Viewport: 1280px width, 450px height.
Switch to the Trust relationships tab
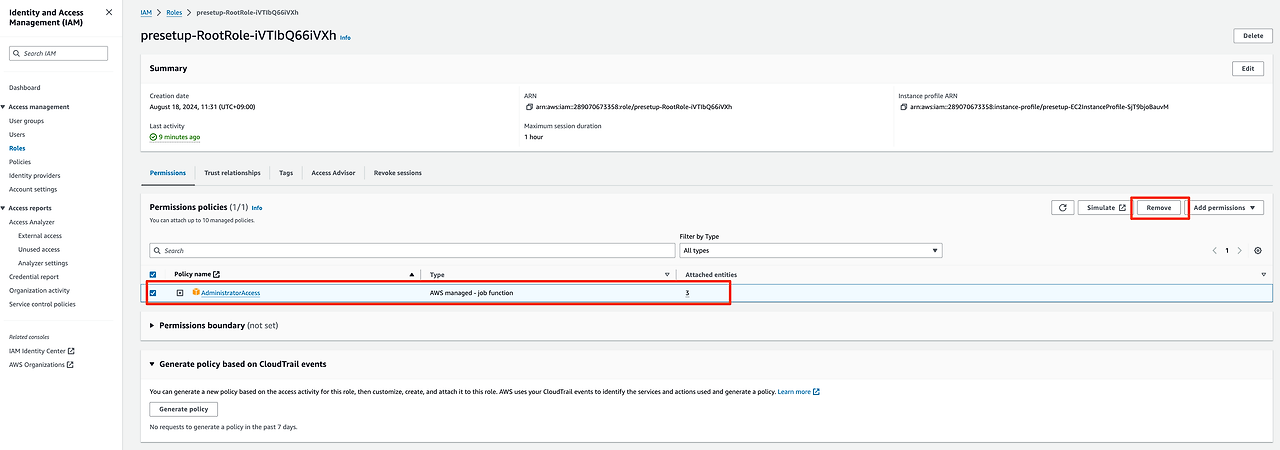232,173
